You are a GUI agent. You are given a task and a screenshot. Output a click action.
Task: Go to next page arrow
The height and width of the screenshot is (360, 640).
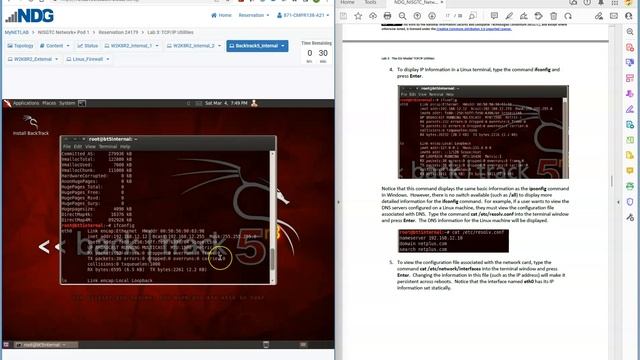click(432, 16)
